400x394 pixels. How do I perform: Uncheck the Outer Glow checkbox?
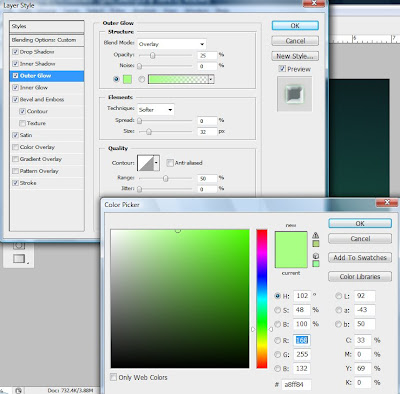click(15, 76)
